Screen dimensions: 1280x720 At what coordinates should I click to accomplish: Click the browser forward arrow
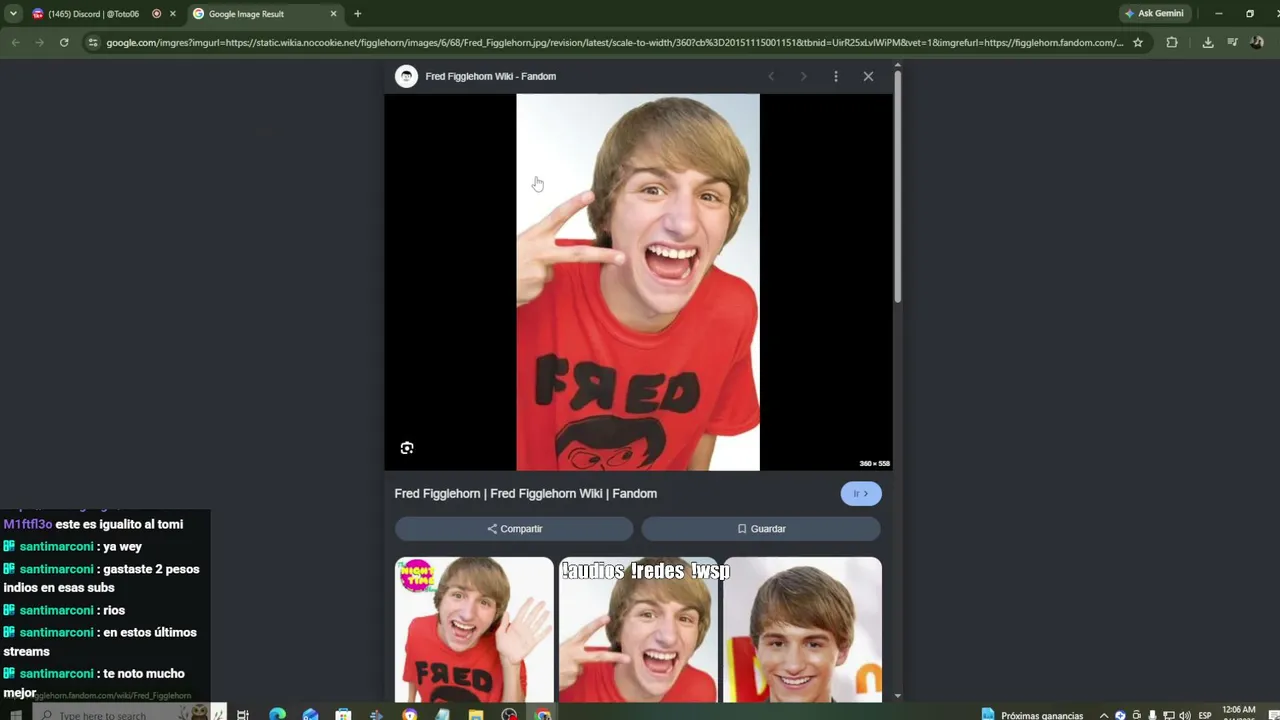(x=39, y=43)
